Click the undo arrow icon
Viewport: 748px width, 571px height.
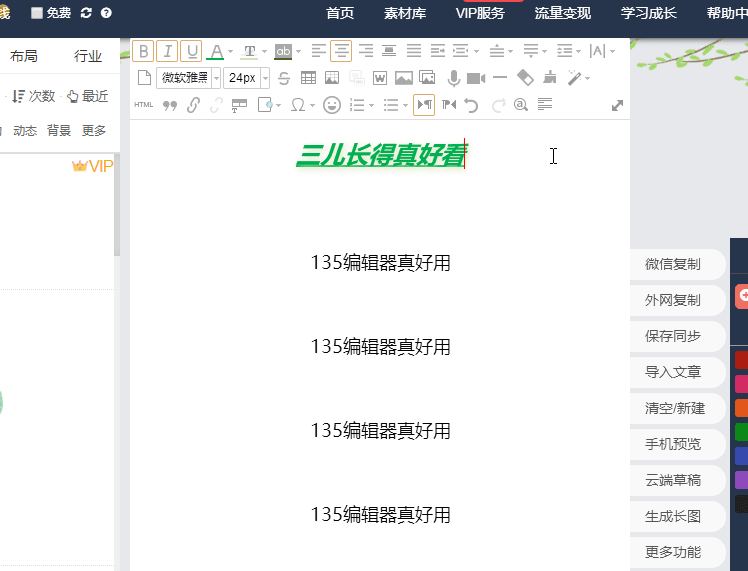(x=472, y=105)
